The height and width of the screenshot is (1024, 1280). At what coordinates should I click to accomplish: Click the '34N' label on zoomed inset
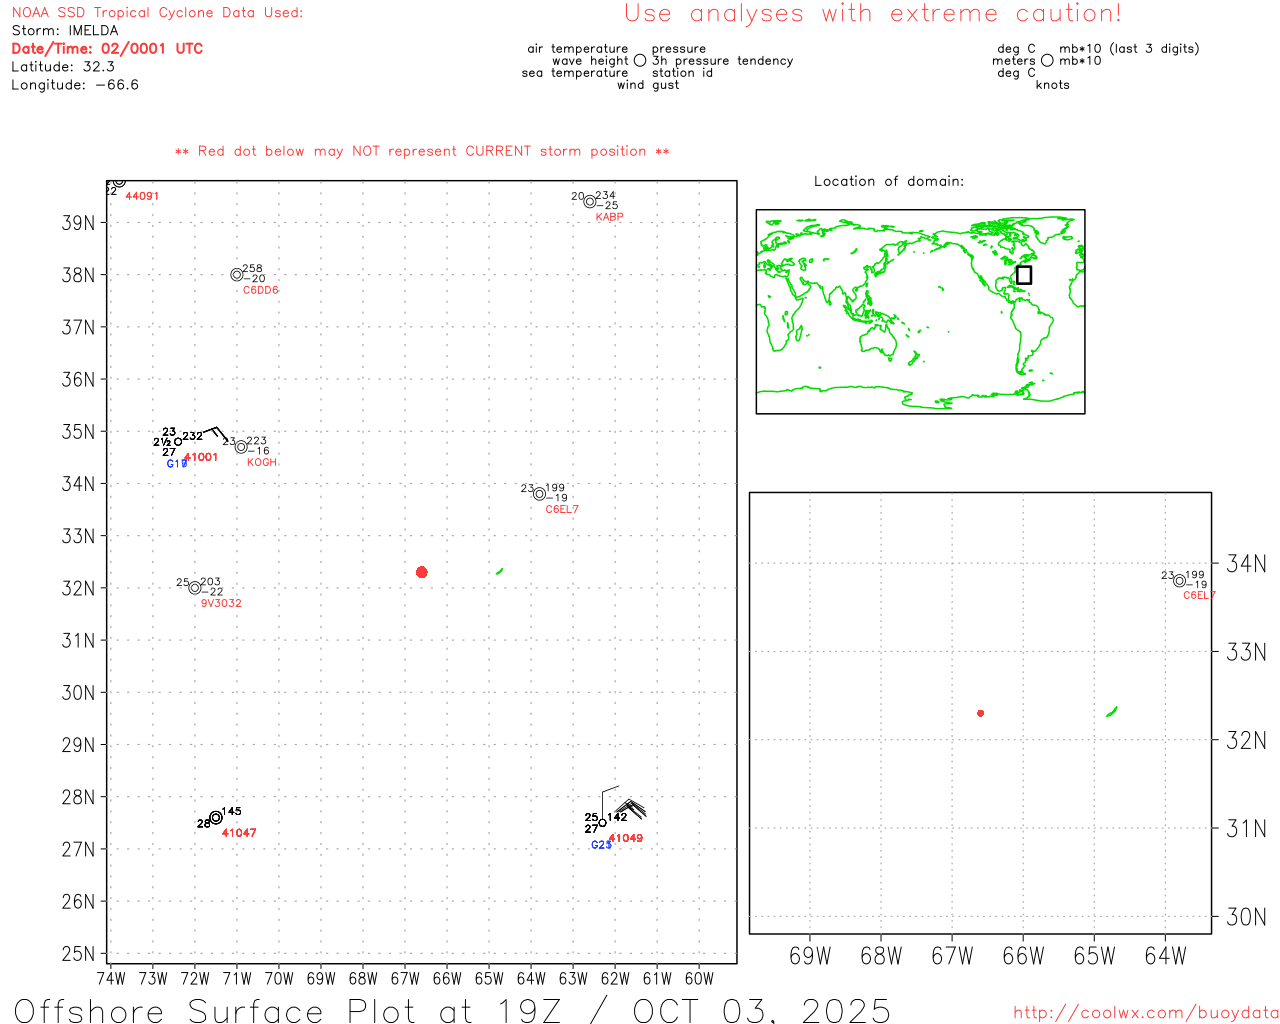click(x=1247, y=564)
